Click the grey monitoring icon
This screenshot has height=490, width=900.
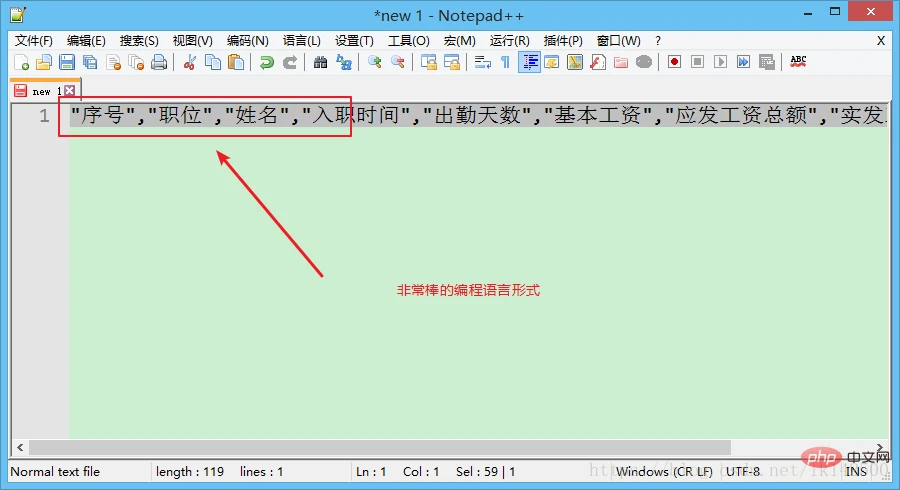(644, 62)
